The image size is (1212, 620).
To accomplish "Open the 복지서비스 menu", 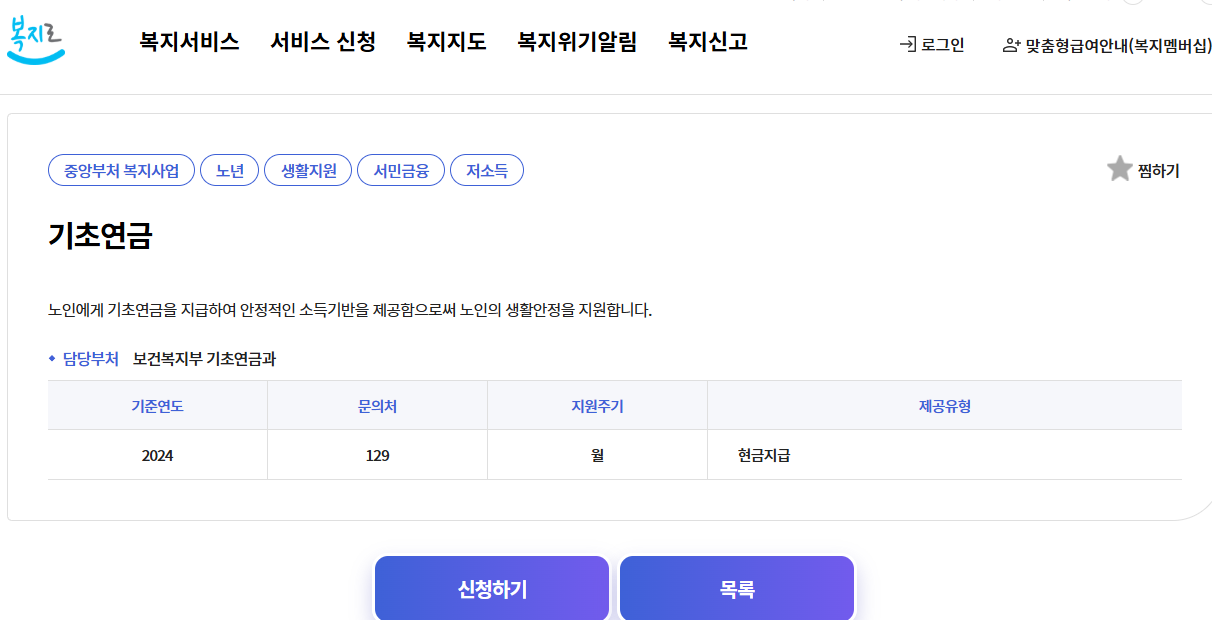I will pos(189,42).
